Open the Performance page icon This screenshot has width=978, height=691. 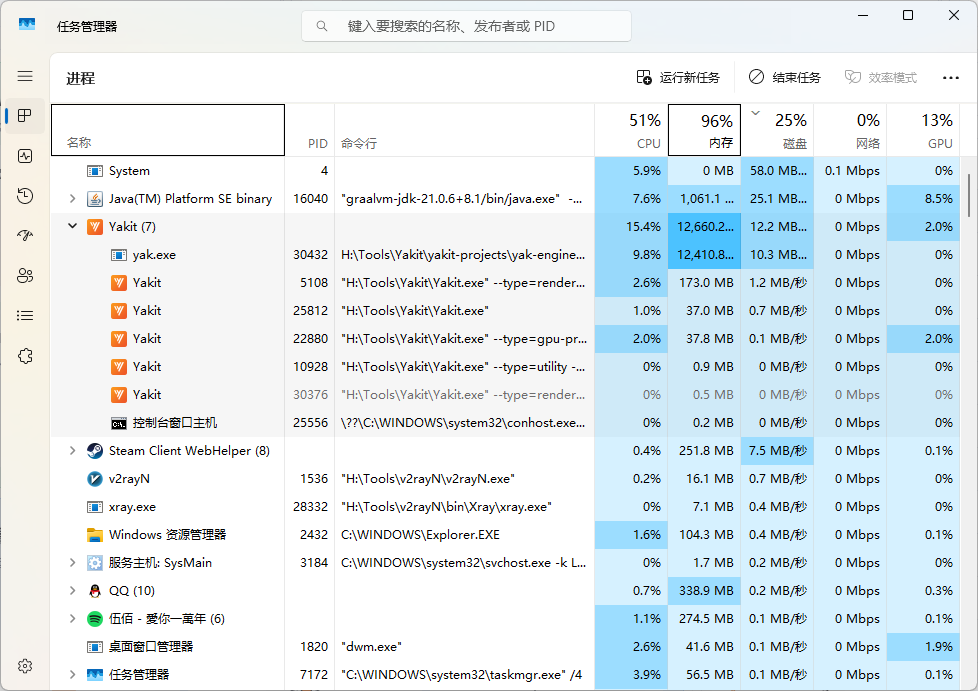(25, 156)
